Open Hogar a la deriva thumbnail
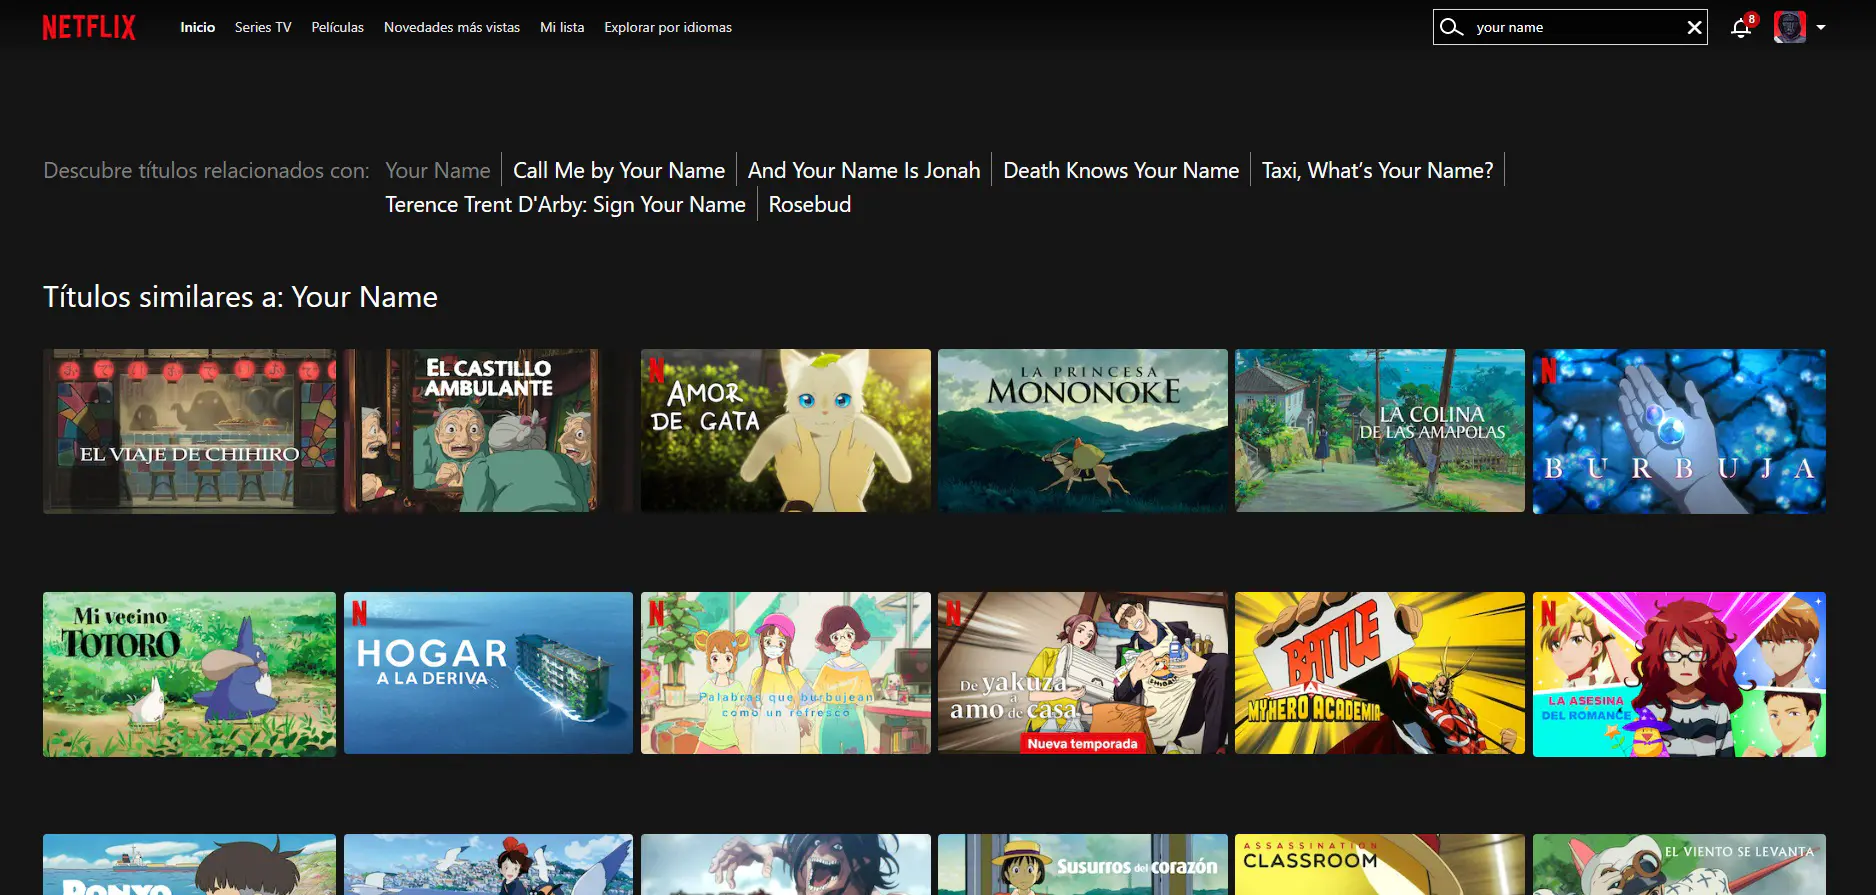1876x895 pixels. (x=488, y=674)
